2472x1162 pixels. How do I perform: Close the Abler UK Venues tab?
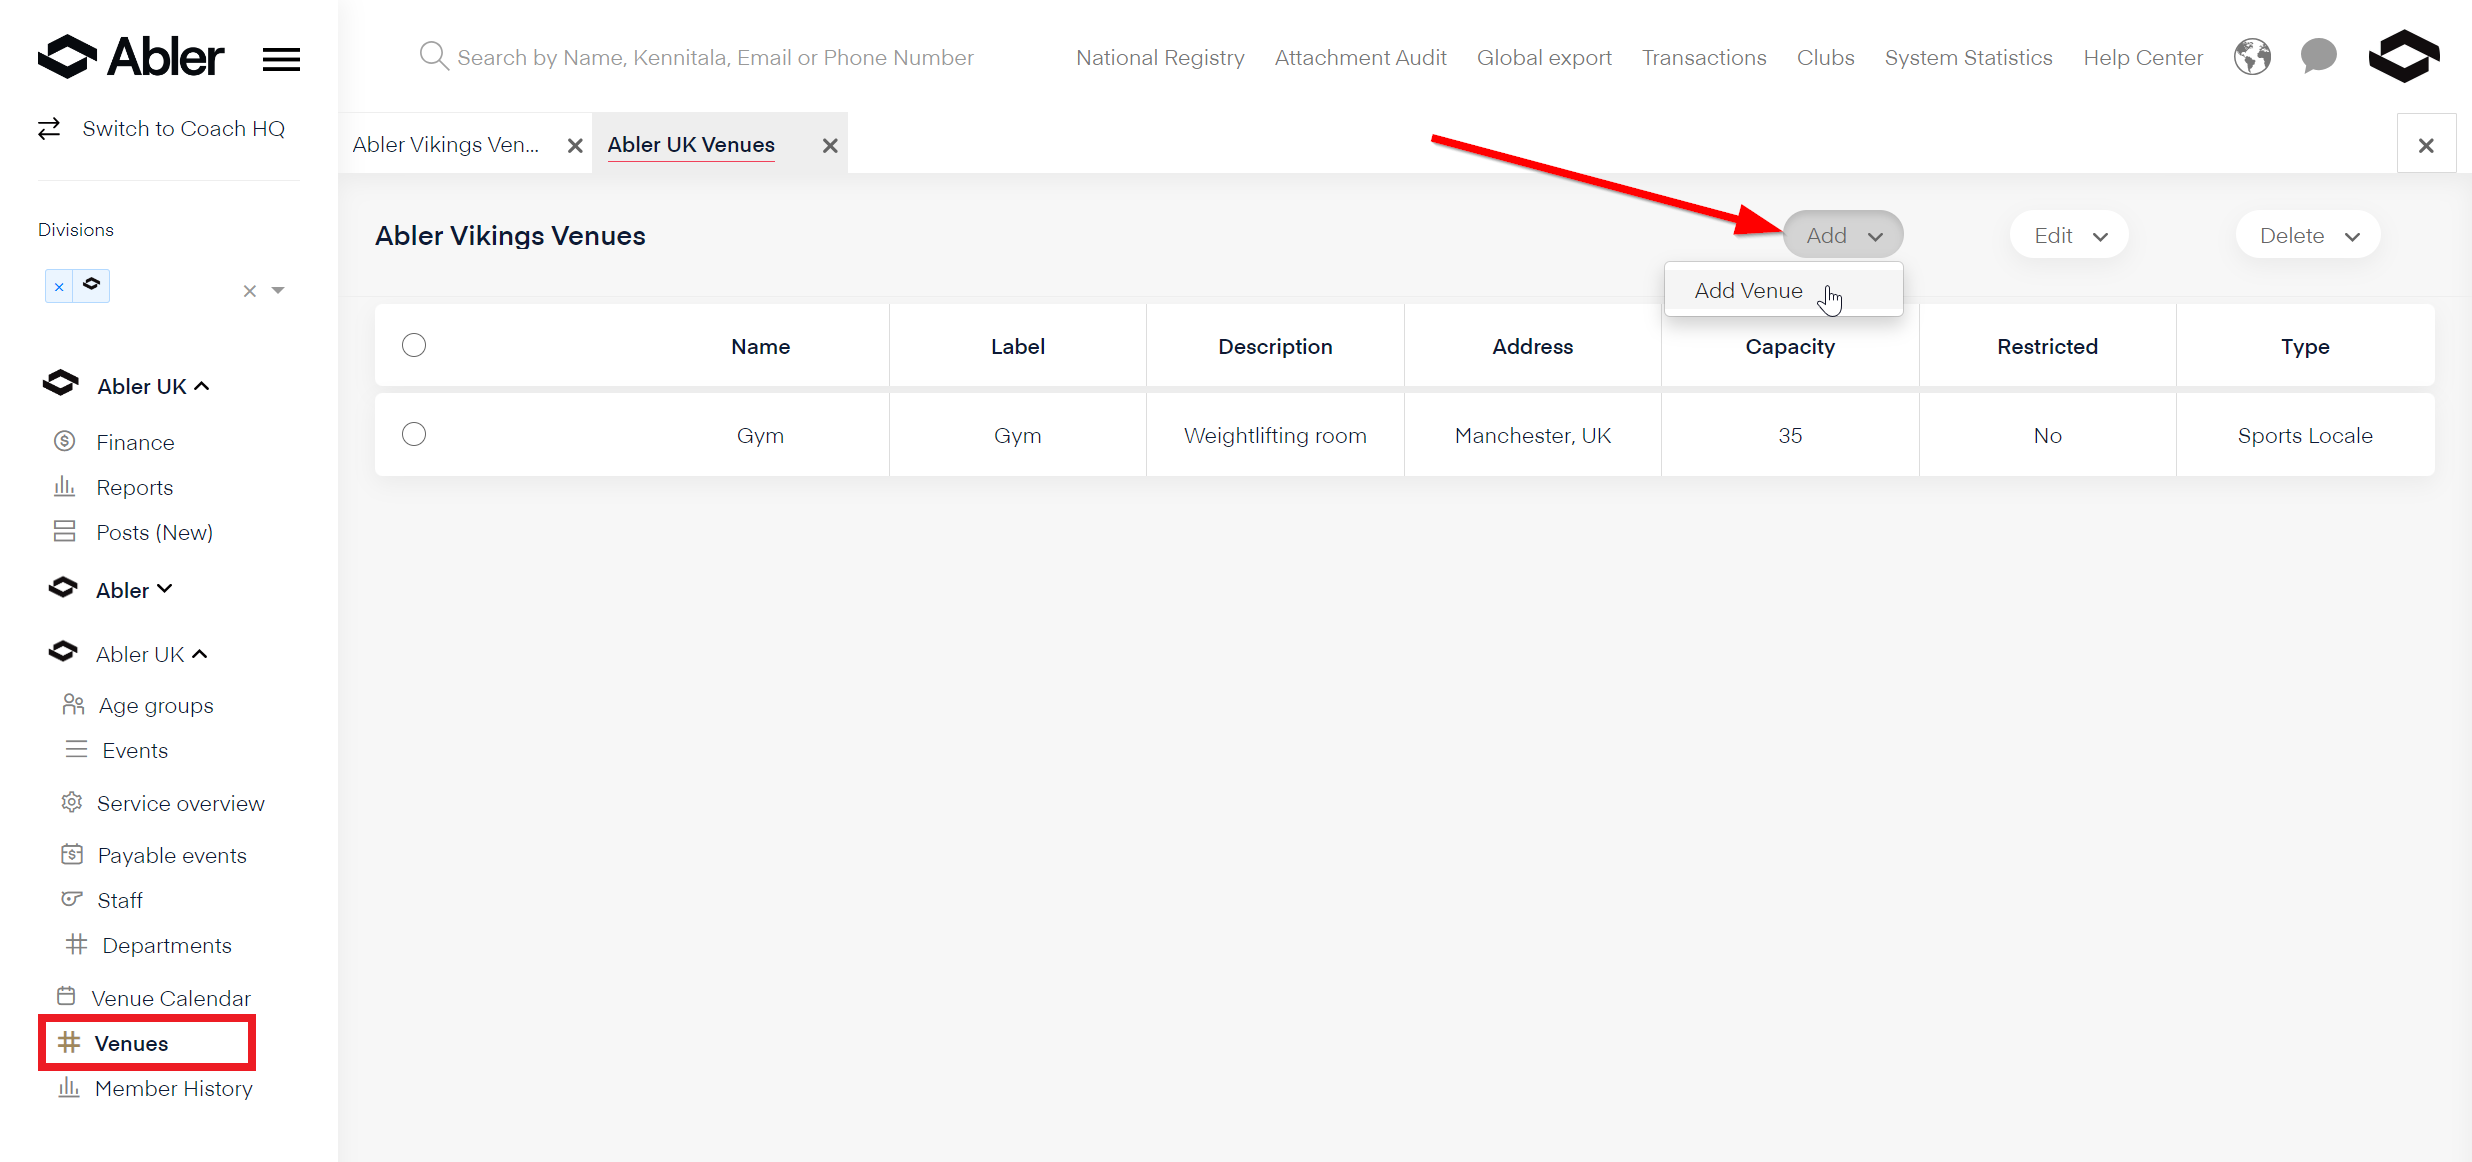tap(829, 146)
